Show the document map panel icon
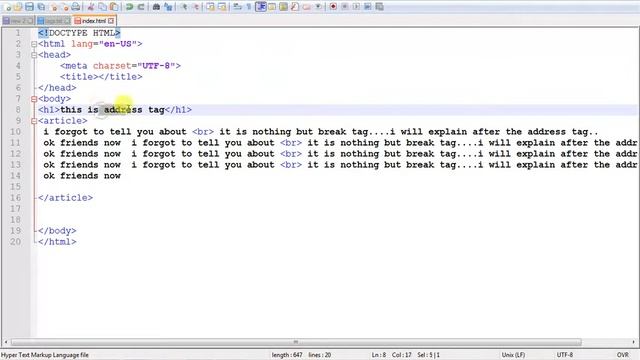Viewport: 640px width, 360px height. point(283,7)
